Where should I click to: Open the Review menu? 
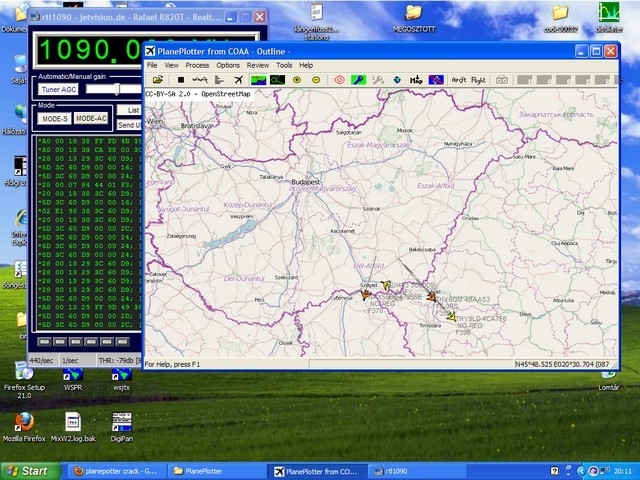click(258, 65)
